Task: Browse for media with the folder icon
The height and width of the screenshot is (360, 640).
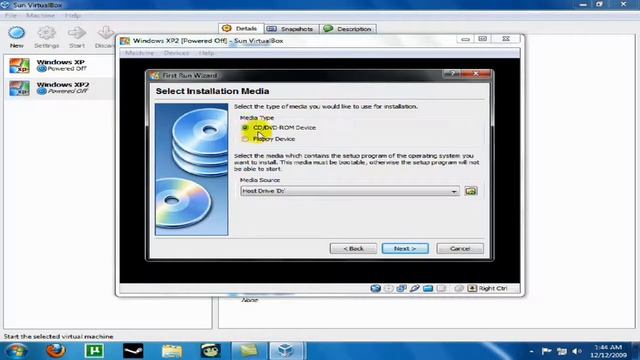Action: [471, 191]
